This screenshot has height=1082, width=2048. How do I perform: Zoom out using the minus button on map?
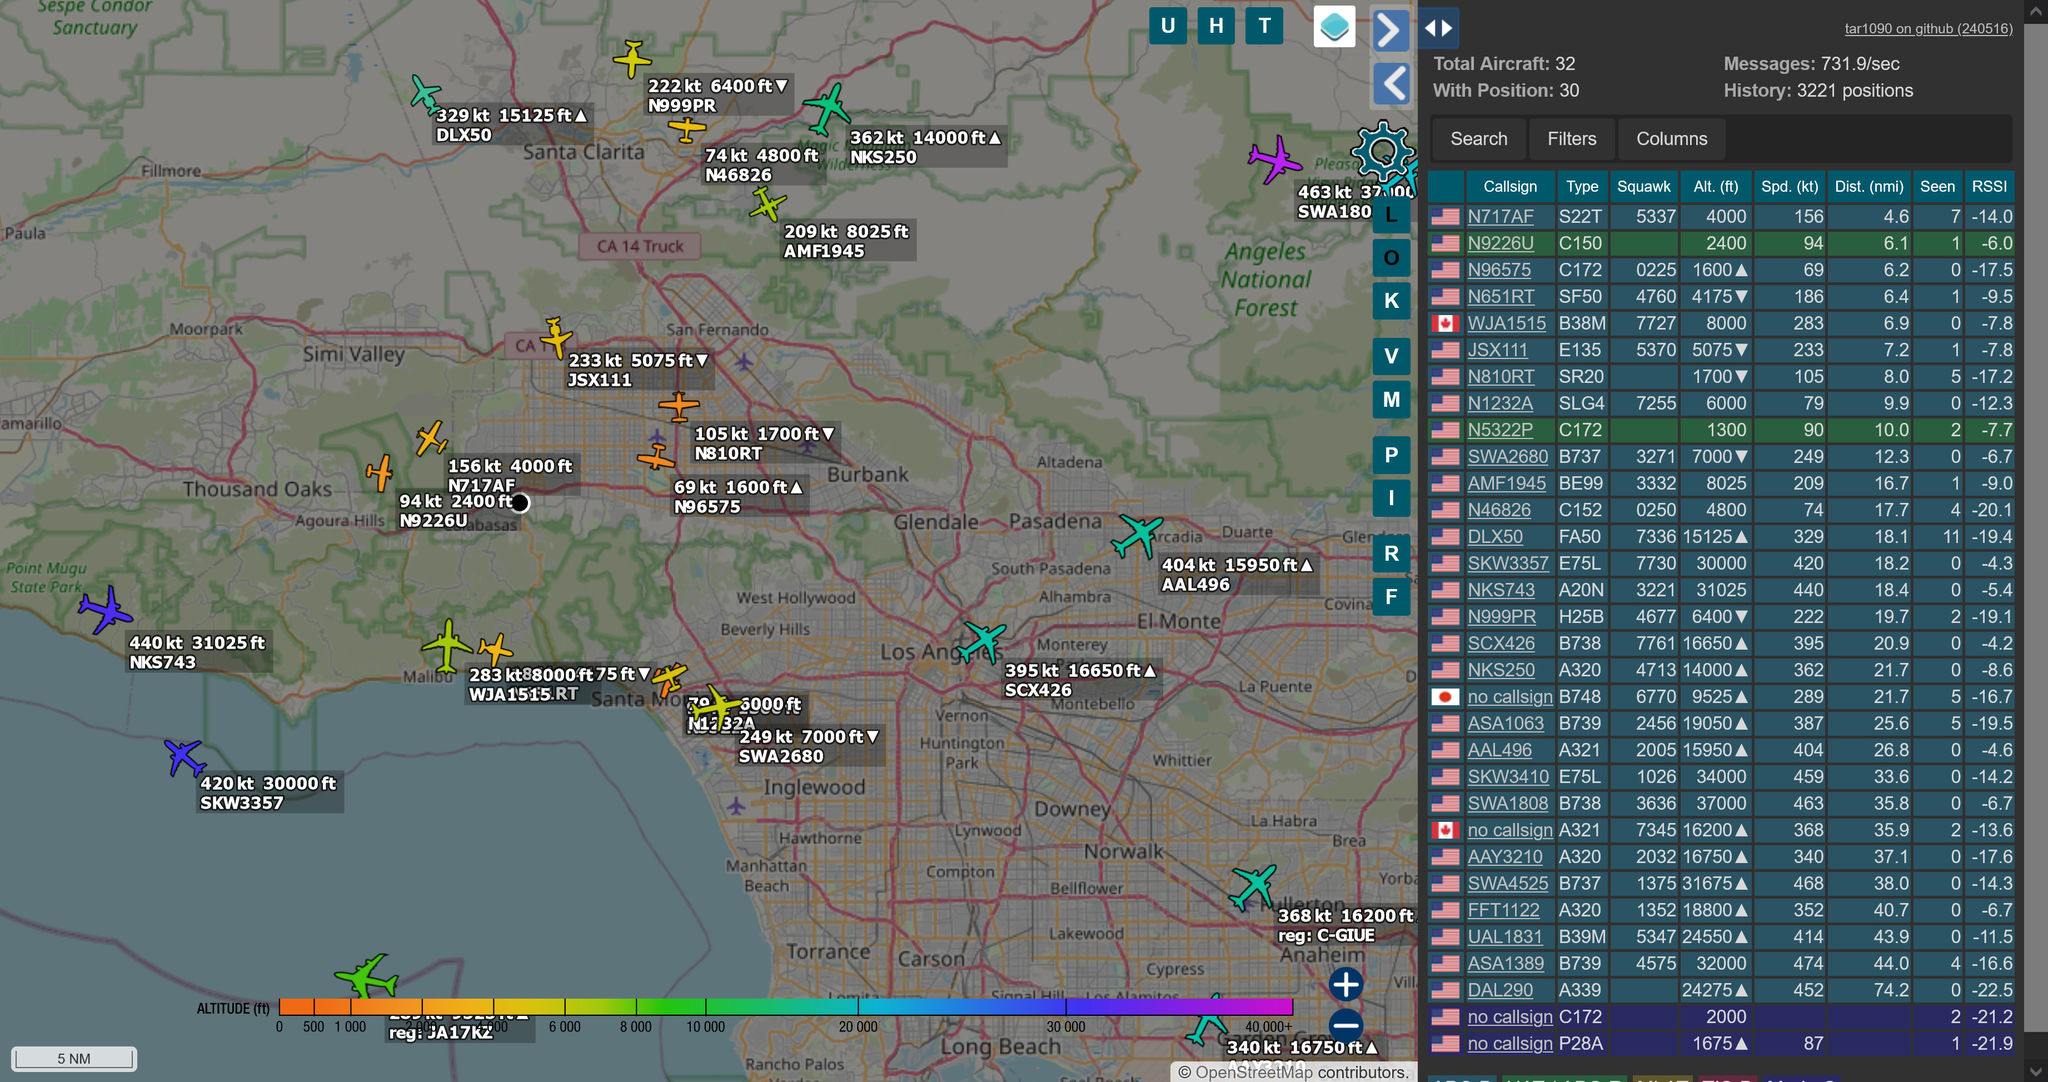(1345, 1027)
